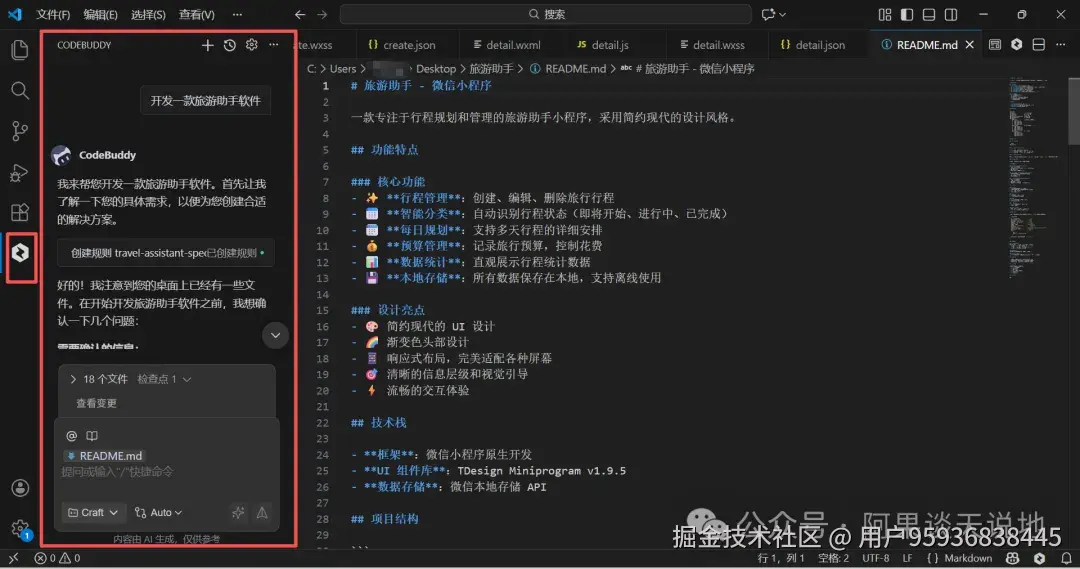Click the chat prompt input field
This screenshot has width=1080, height=569.
point(166,472)
